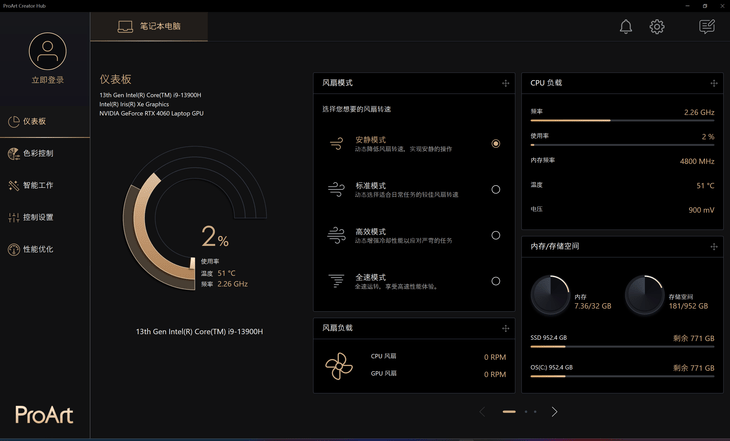Click the move handle on 内存/存储空间 panel
This screenshot has height=441, width=730.
coord(713,246)
